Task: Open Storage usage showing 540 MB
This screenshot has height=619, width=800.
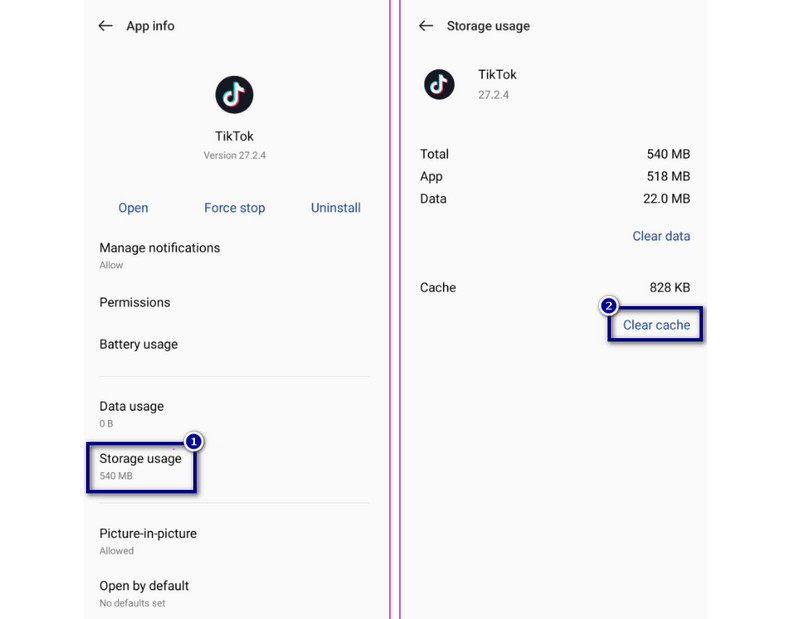Action: pos(141,466)
